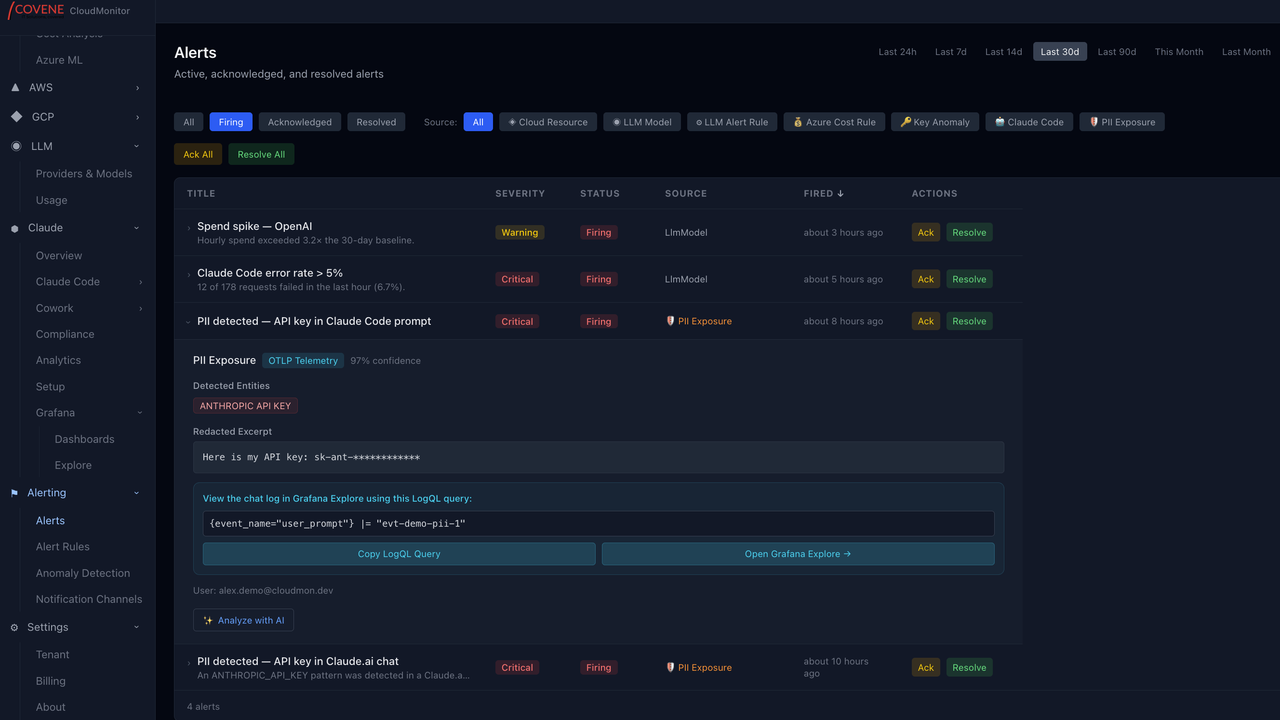
Task: Toggle the Acknowledged status filter
Action: click(x=299, y=122)
